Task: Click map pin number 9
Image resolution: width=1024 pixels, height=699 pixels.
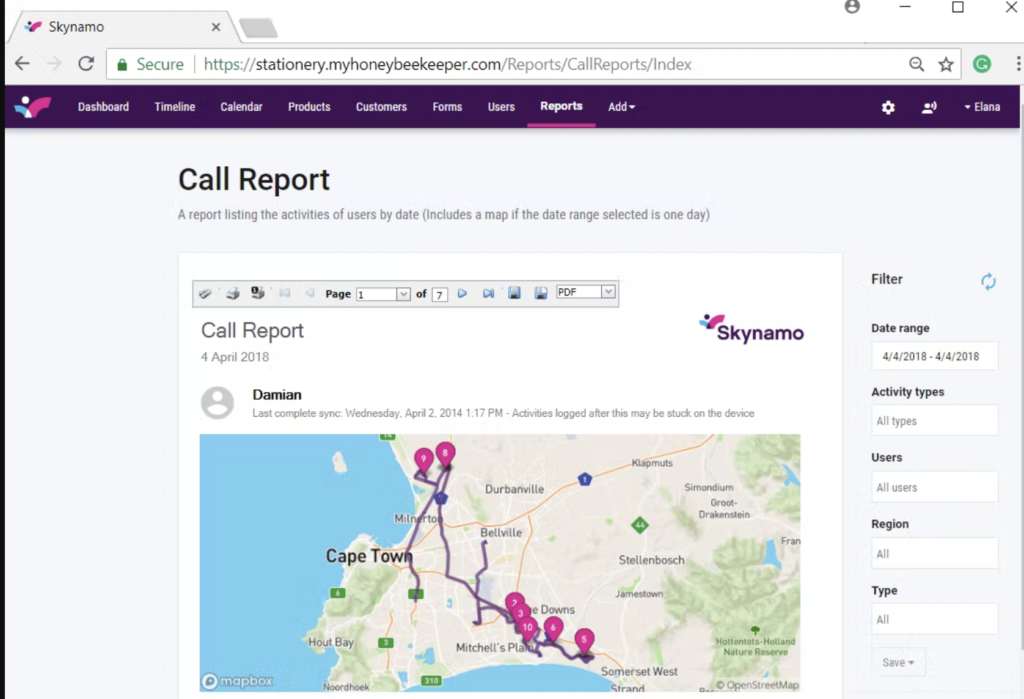Action: point(423,460)
